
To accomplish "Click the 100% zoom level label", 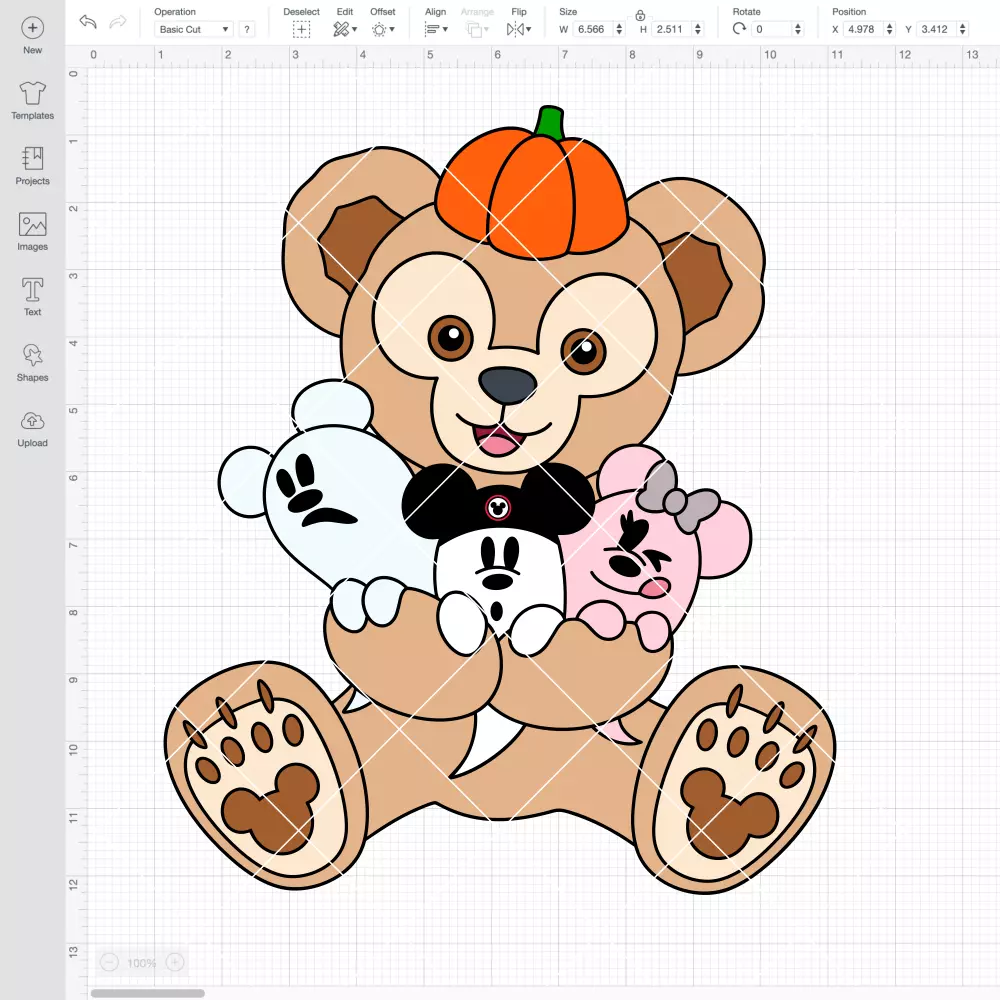I will click(142, 963).
